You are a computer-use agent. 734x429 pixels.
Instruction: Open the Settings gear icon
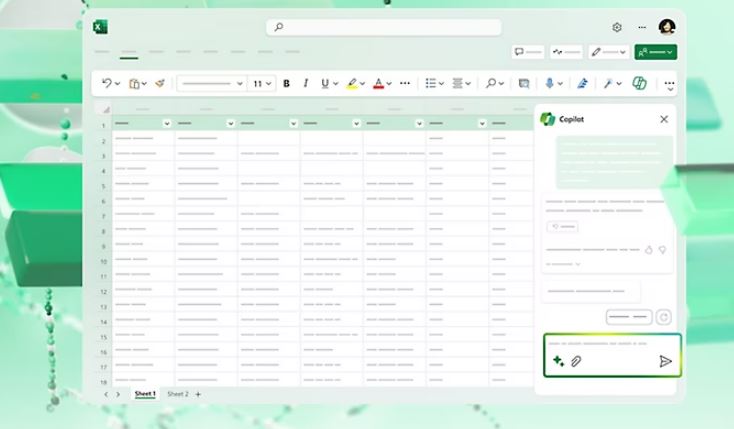[x=617, y=27]
